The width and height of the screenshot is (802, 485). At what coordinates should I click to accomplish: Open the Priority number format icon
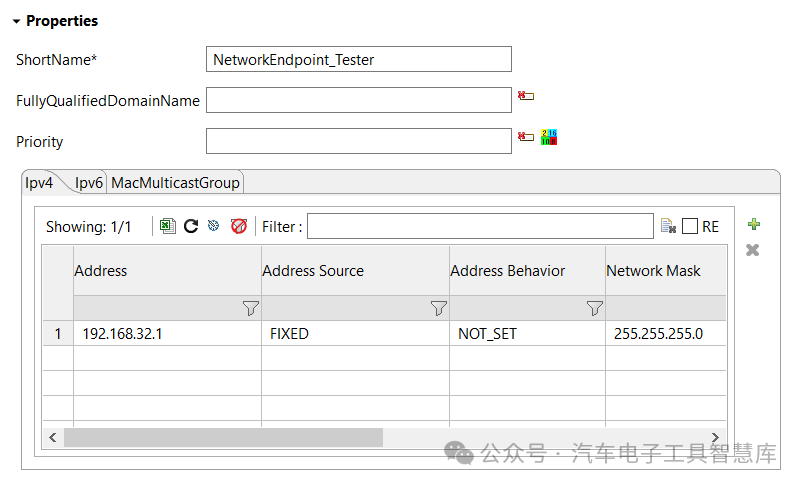point(549,137)
